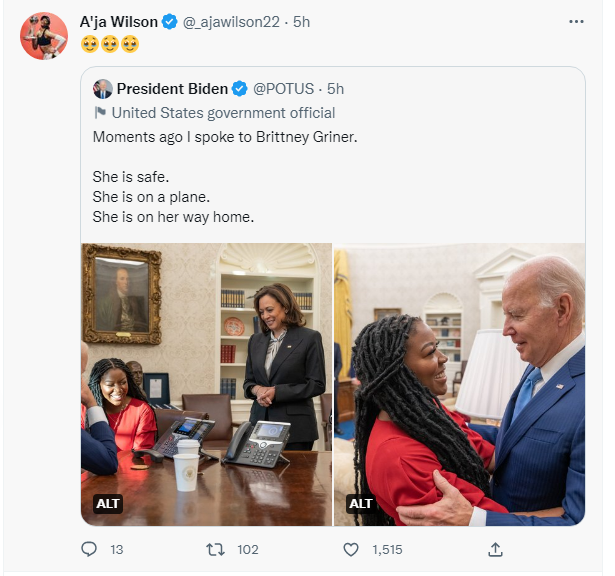Click the reply speech bubble icon
Screen dimensions: 615x576
(89, 549)
